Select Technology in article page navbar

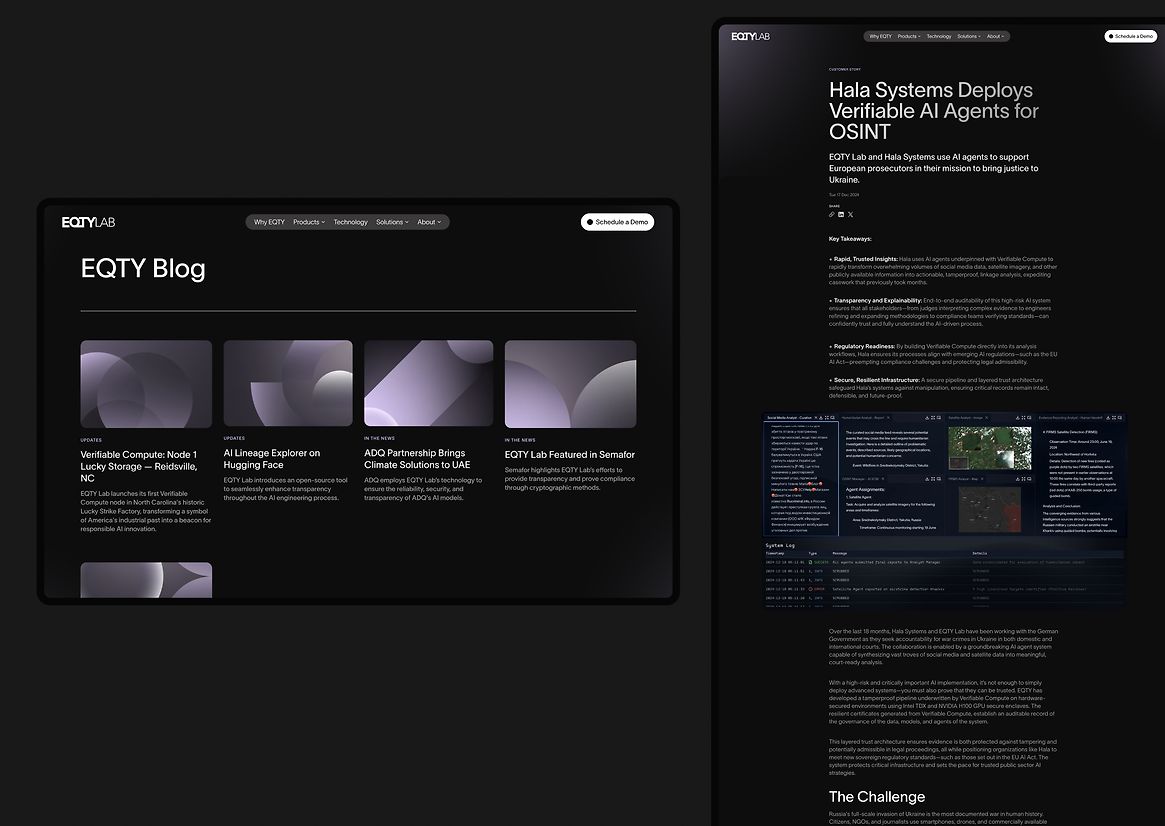pos(939,36)
